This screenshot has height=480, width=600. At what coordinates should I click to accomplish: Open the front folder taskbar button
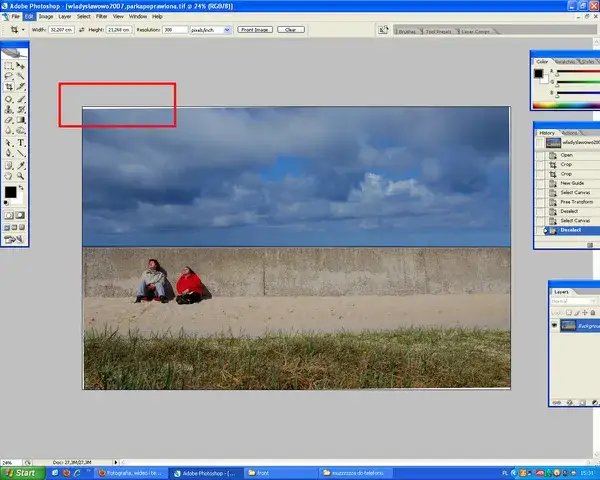(281, 473)
